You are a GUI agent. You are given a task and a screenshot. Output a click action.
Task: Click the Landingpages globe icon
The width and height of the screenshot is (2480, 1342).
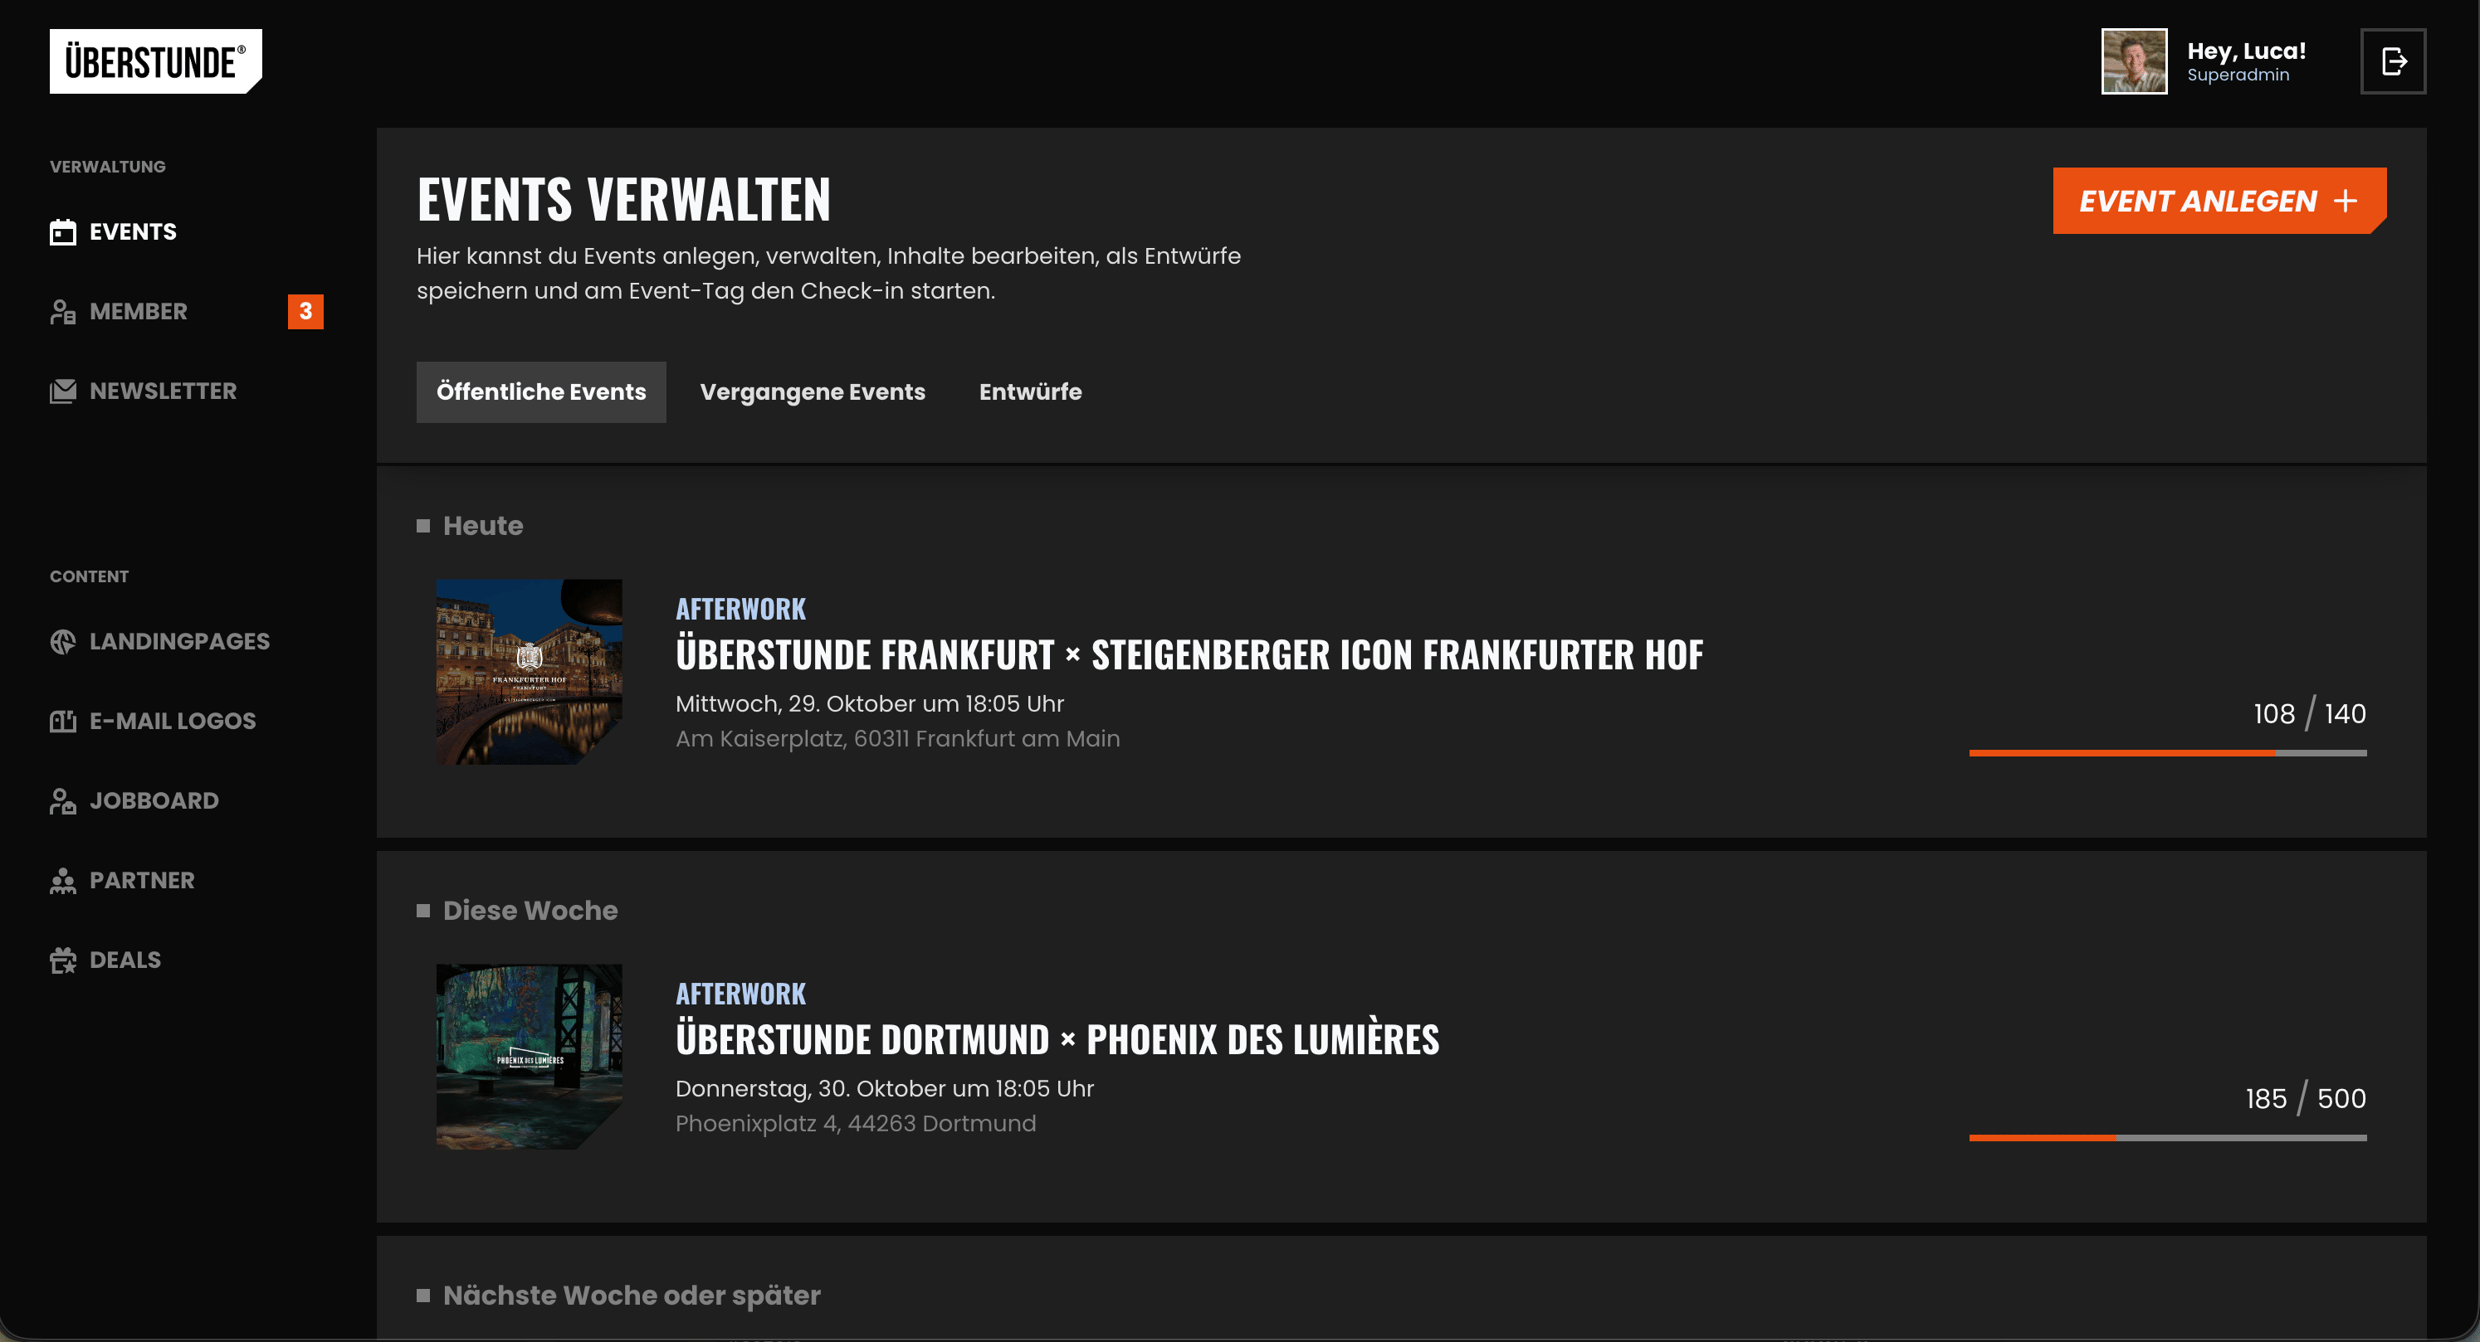coord(63,641)
